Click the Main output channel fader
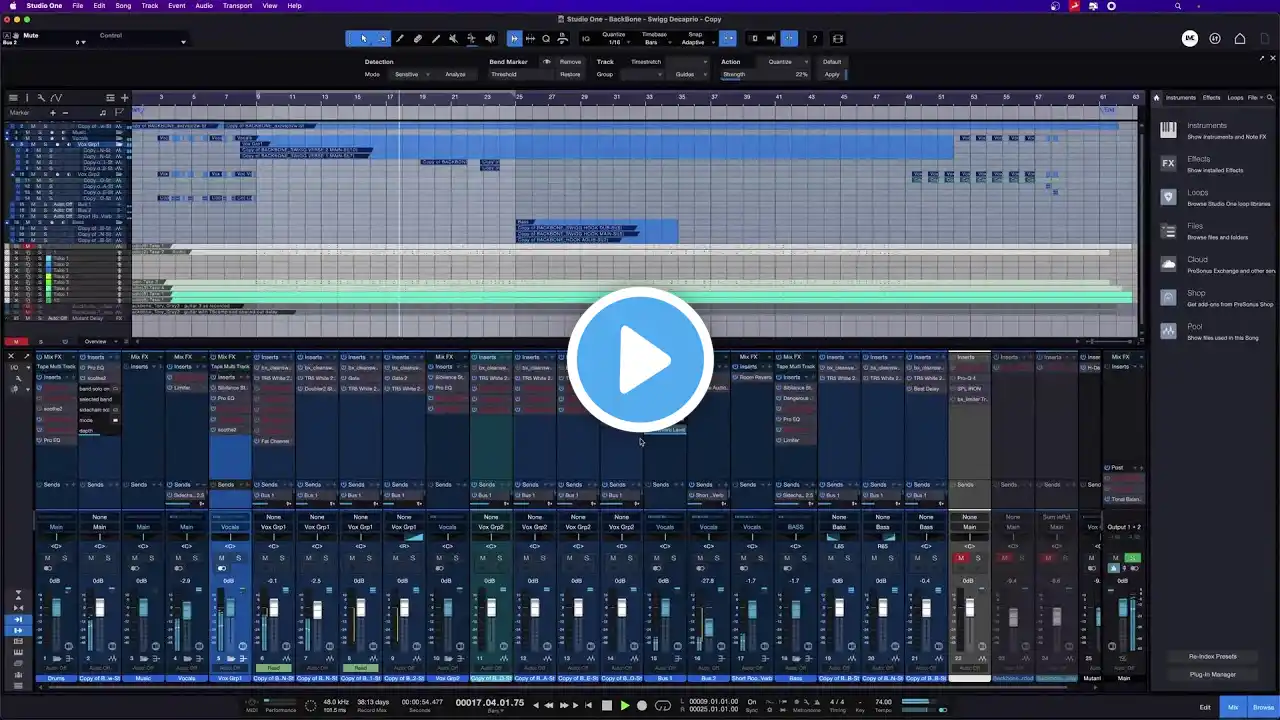The height and width of the screenshot is (720, 1280). [1123, 606]
